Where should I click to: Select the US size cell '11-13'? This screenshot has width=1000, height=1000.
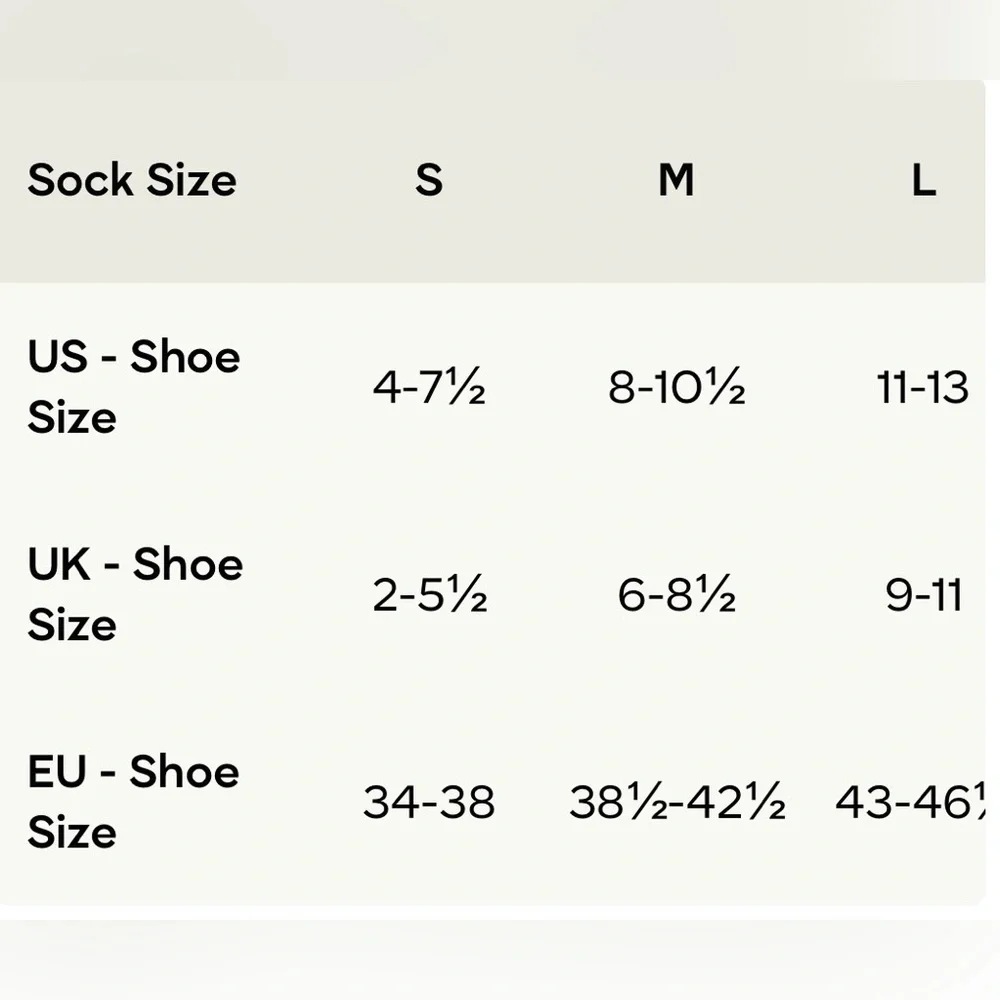click(x=922, y=388)
